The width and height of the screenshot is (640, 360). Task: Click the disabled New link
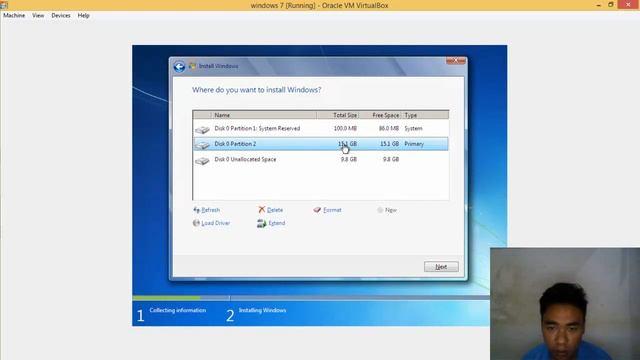click(391, 210)
